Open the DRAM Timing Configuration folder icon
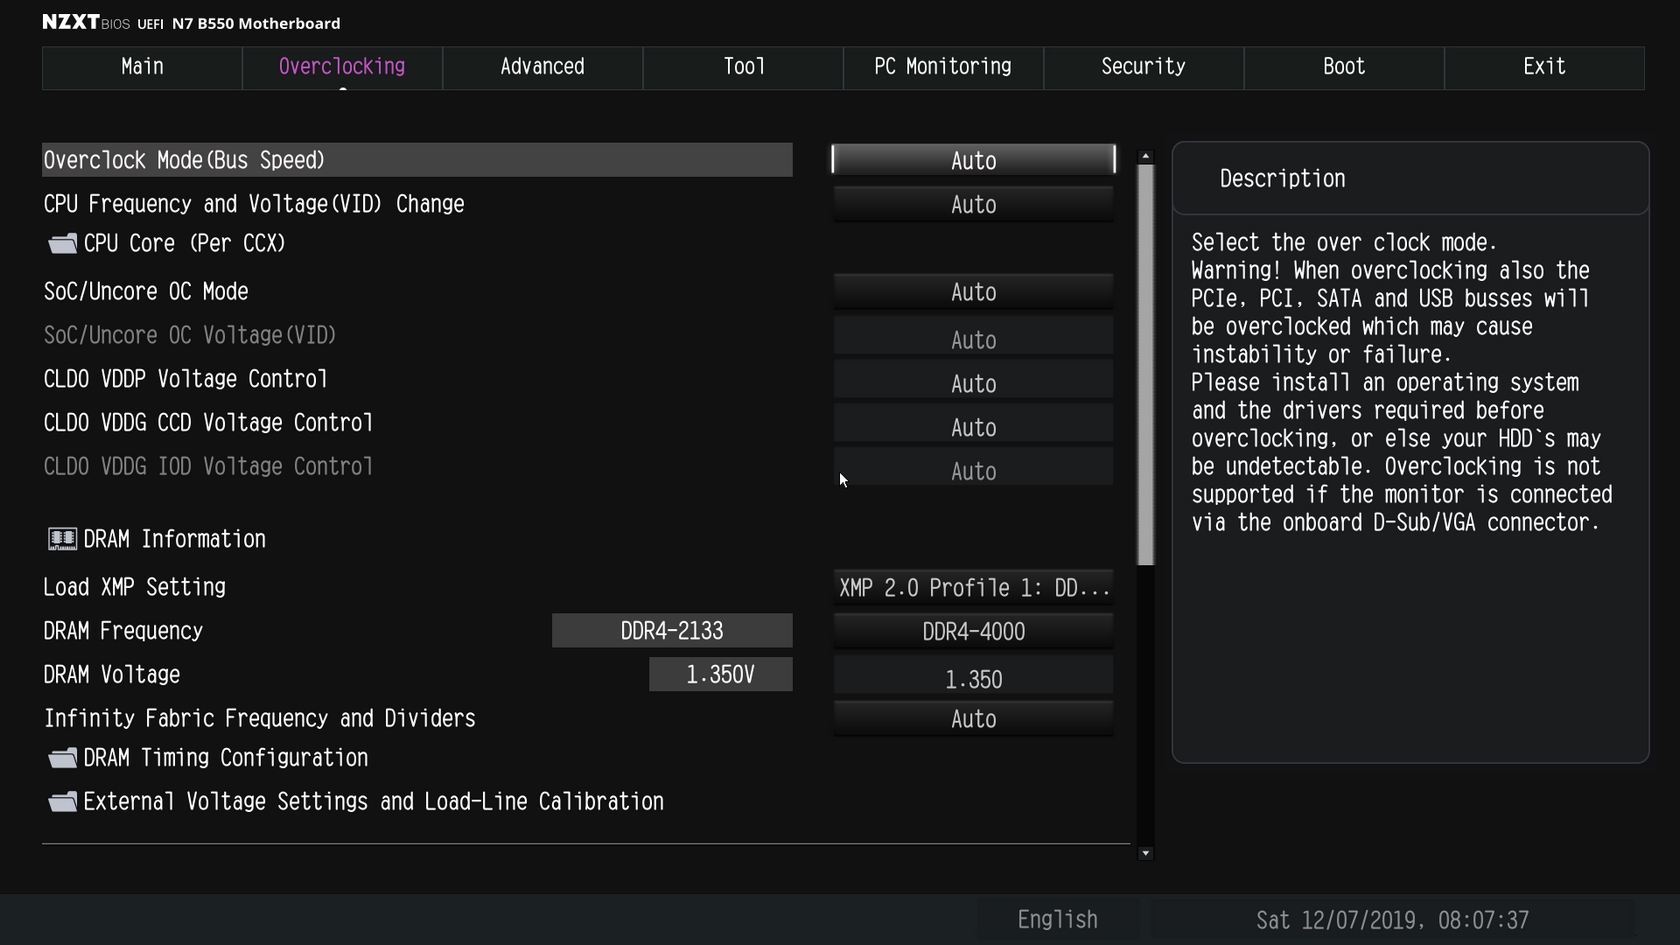The image size is (1680, 945). click(63, 759)
